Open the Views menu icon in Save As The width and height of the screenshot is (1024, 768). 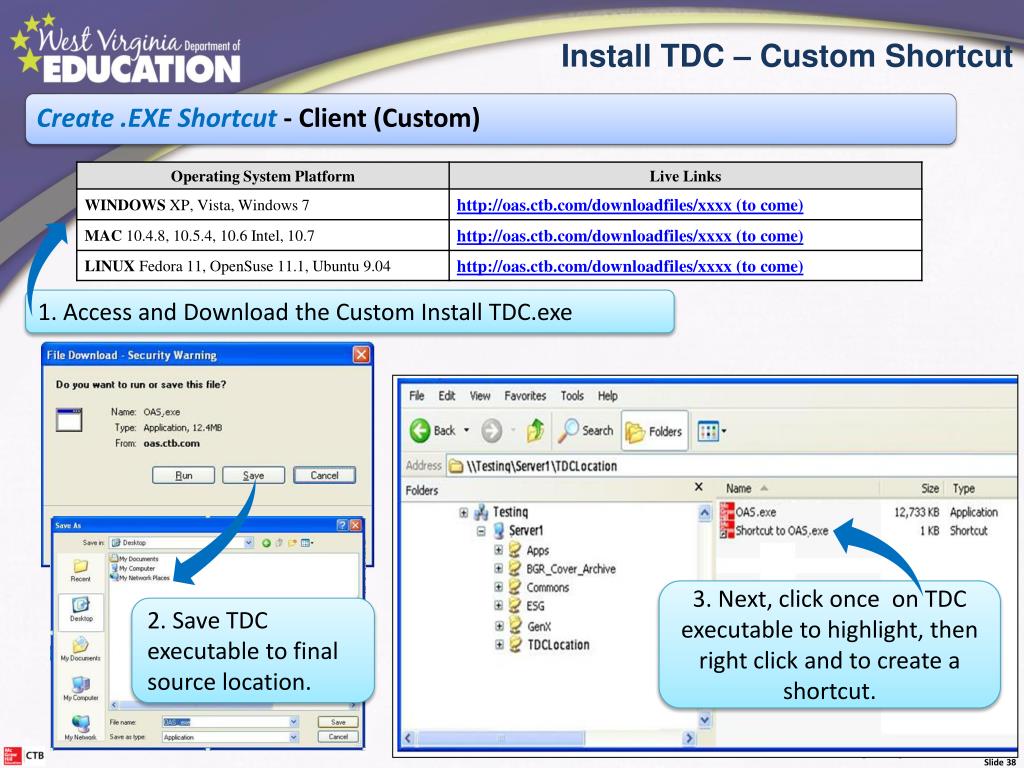click(x=306, y=543)
